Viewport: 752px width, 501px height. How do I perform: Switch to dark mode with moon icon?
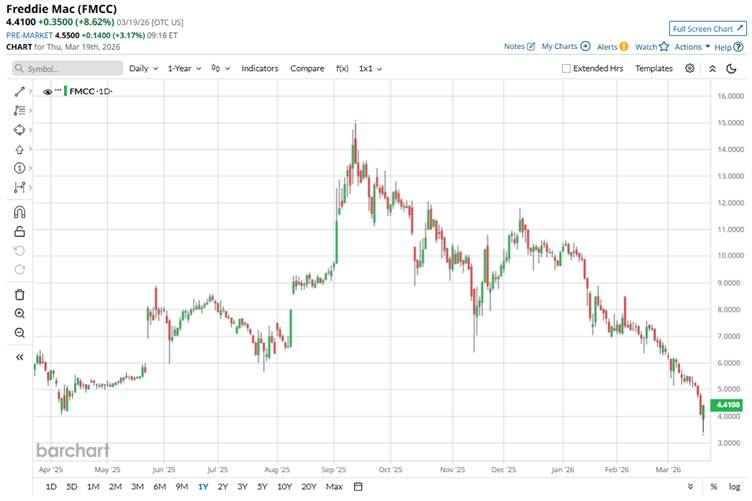pyautogui.click(x=735, y=68)
